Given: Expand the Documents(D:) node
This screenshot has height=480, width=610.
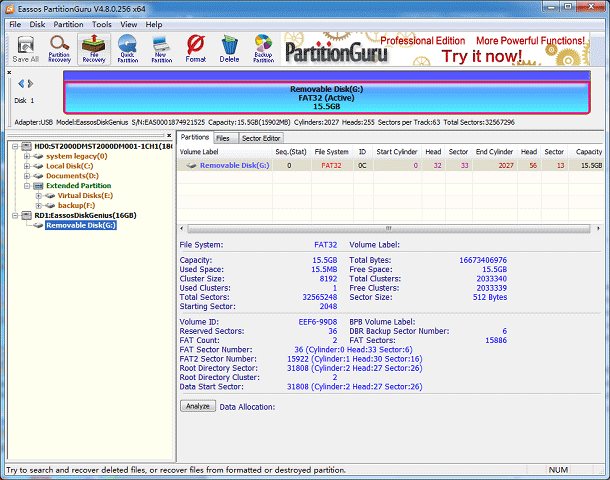Looking at the screenshot, I should coord(26,176).
